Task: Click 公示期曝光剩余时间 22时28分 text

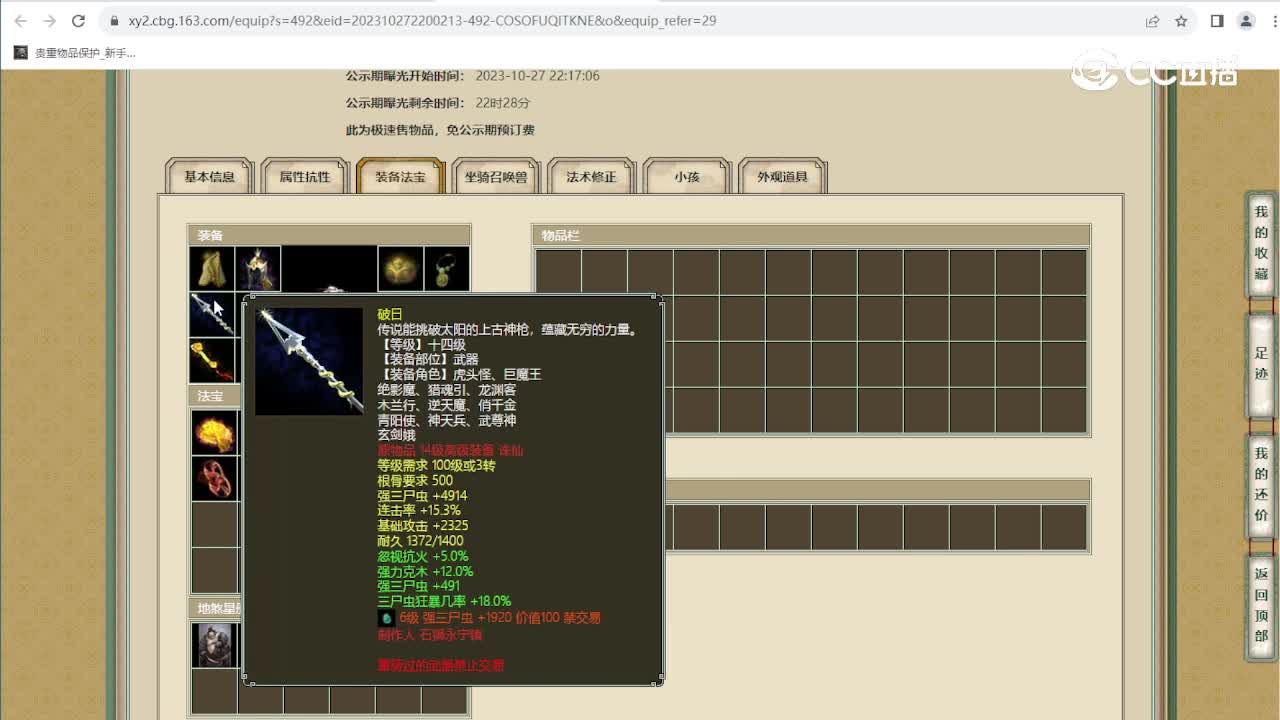Action: click(438, 103)
